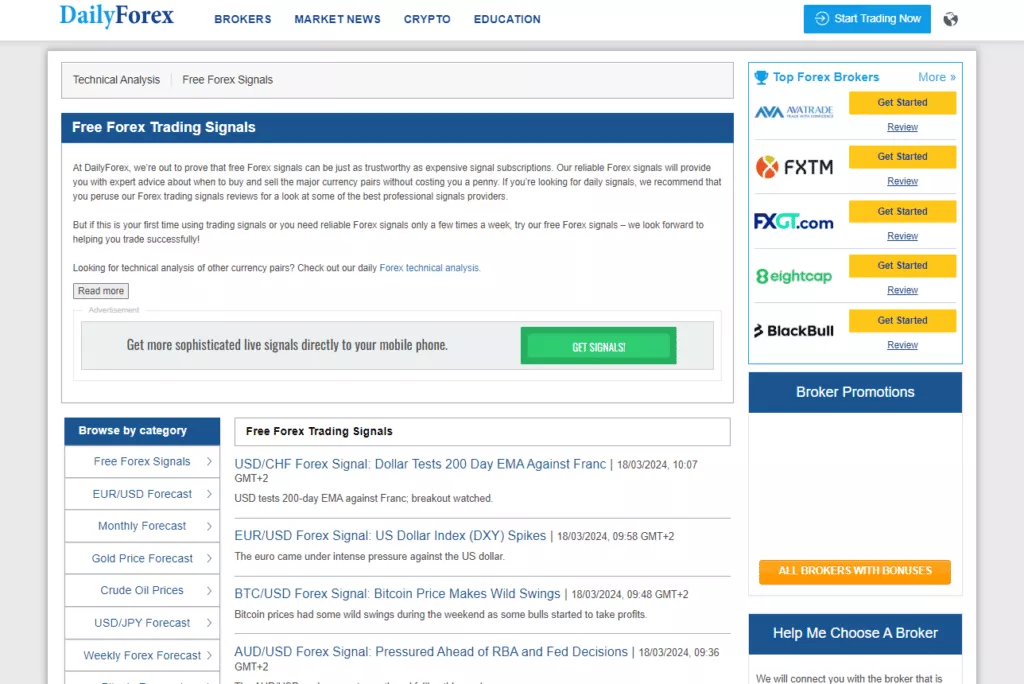The height and width of the screenshot is (684, 1024).
Task: Expand chevron next to Free Forex Signals
Action: (x=209, y=461)
